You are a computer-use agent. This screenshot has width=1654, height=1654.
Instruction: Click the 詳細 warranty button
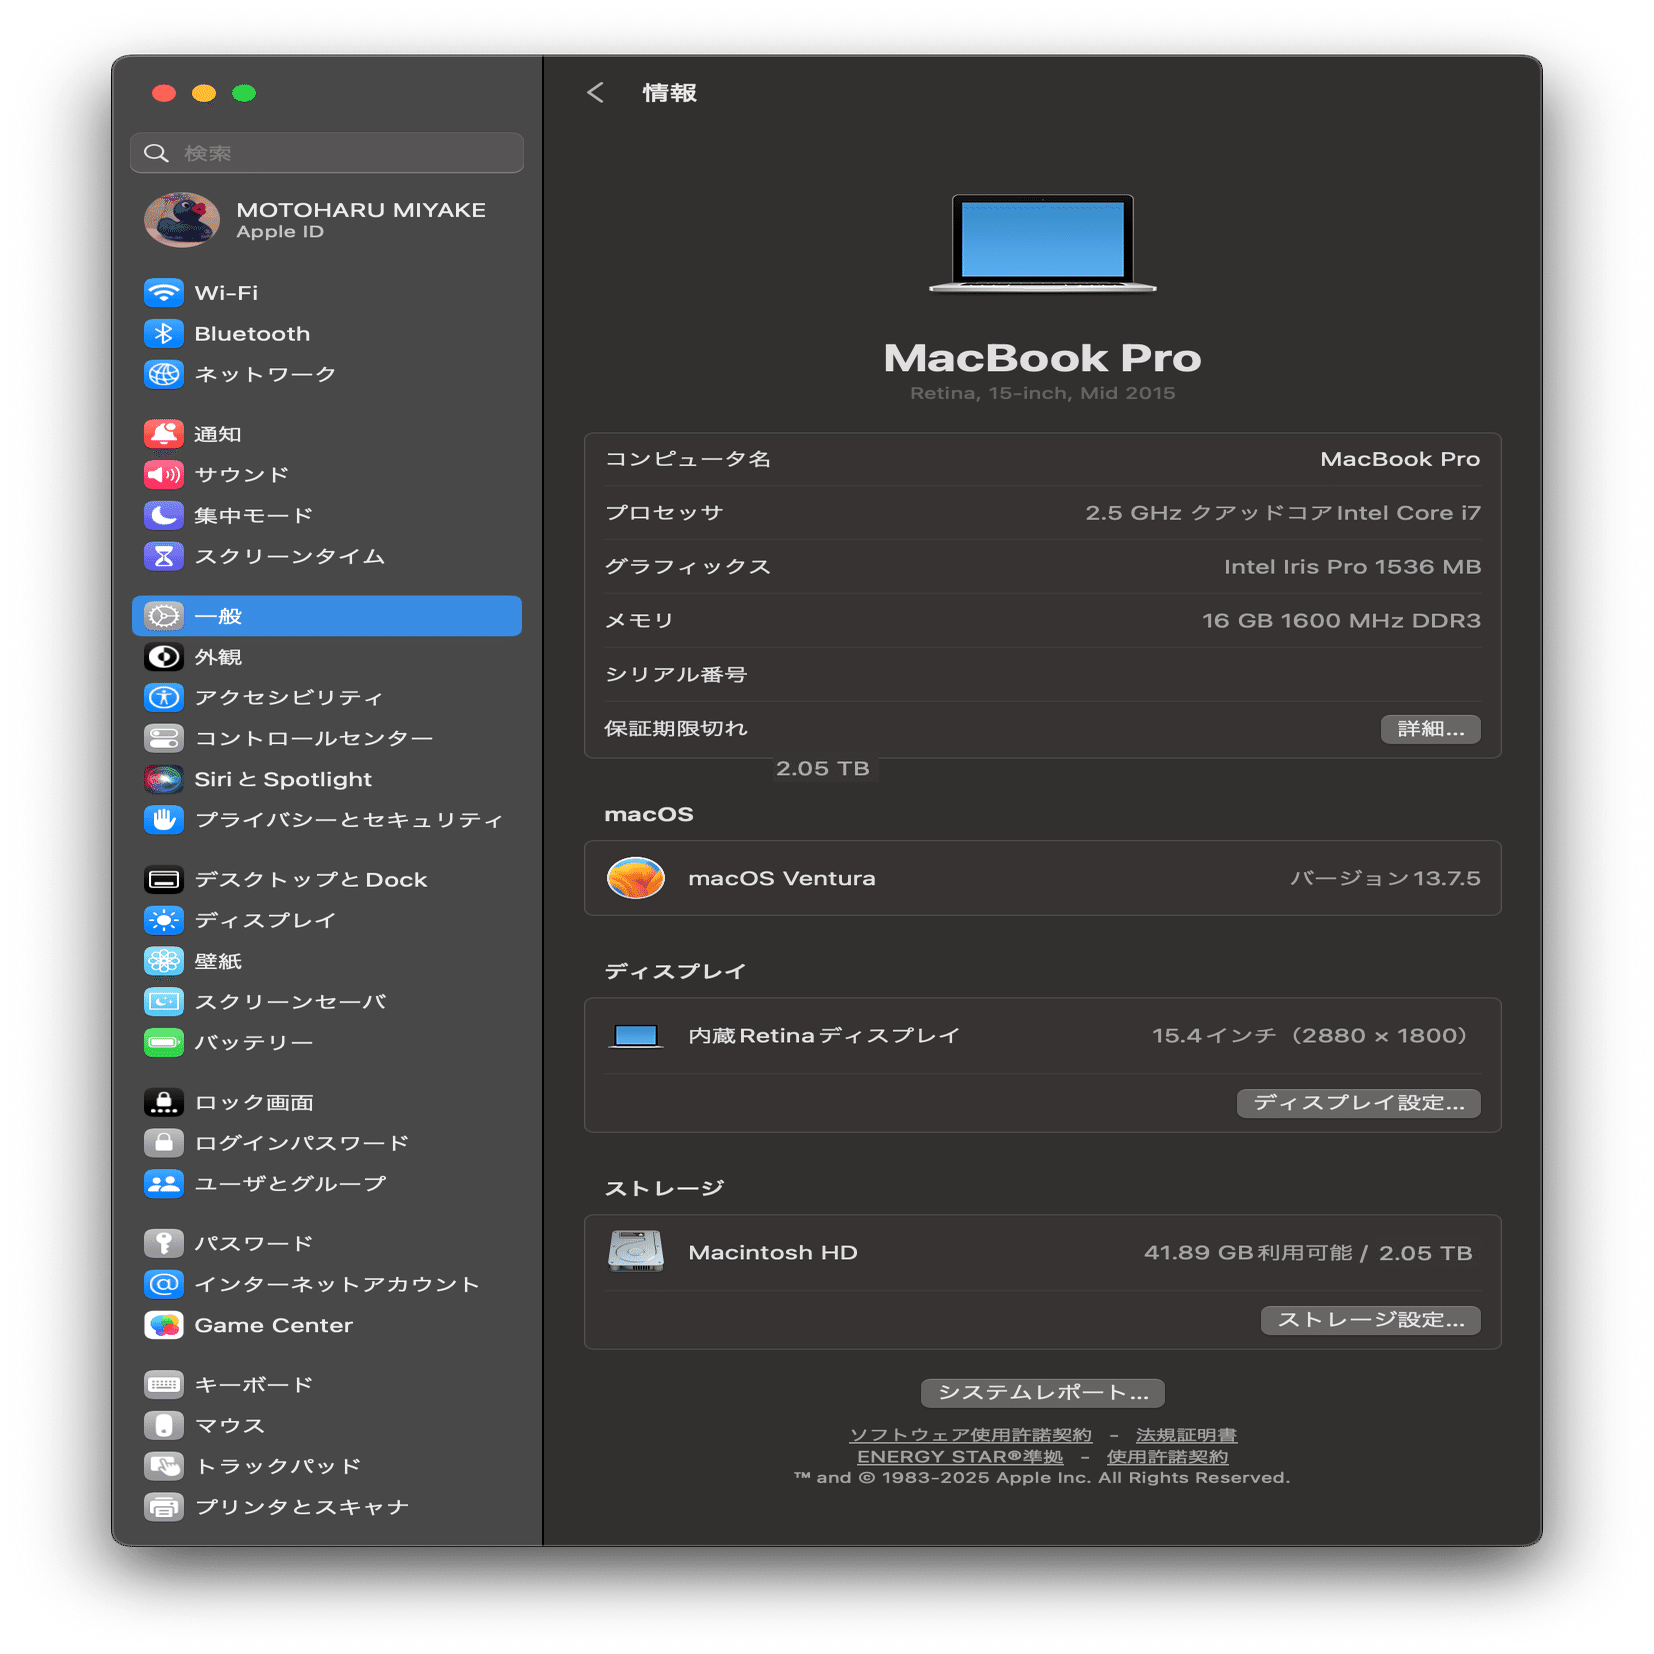click(x=1429, y=729)
